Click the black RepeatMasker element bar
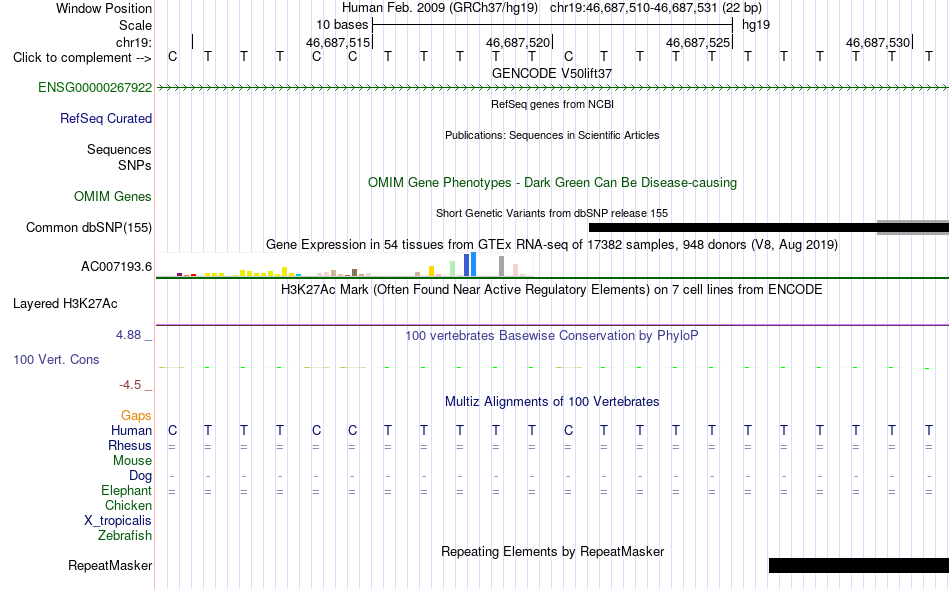 pyautogui.click(x=859, y=565)
